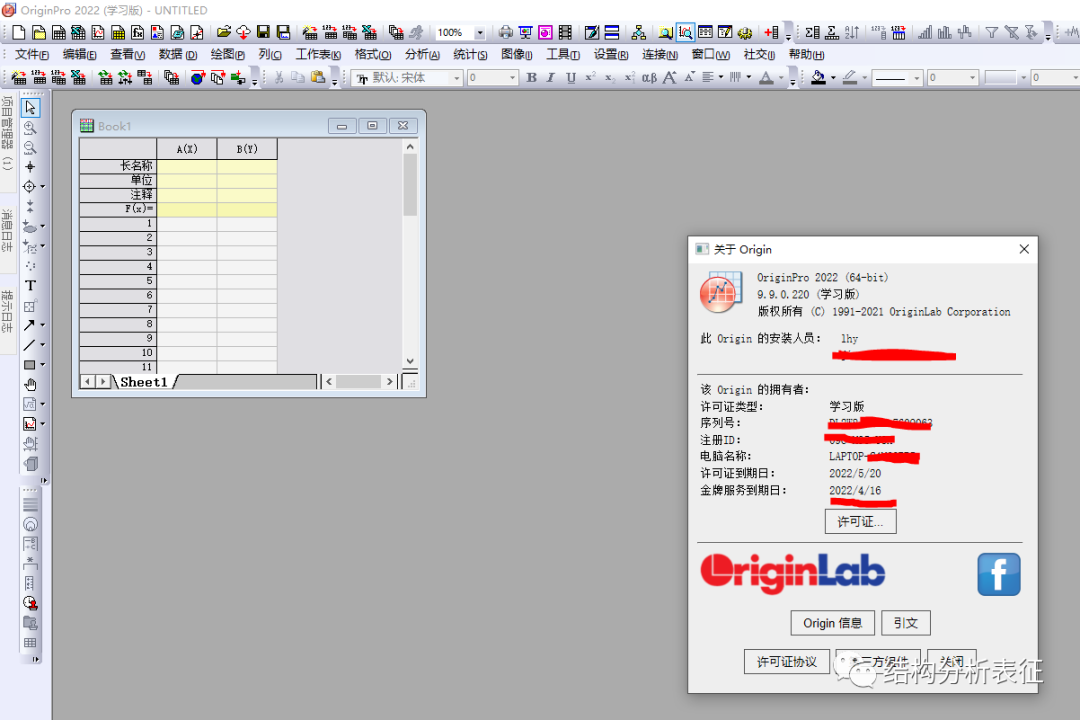
Task: Select the Pan hand tool
Action: (x=30, y=384)
